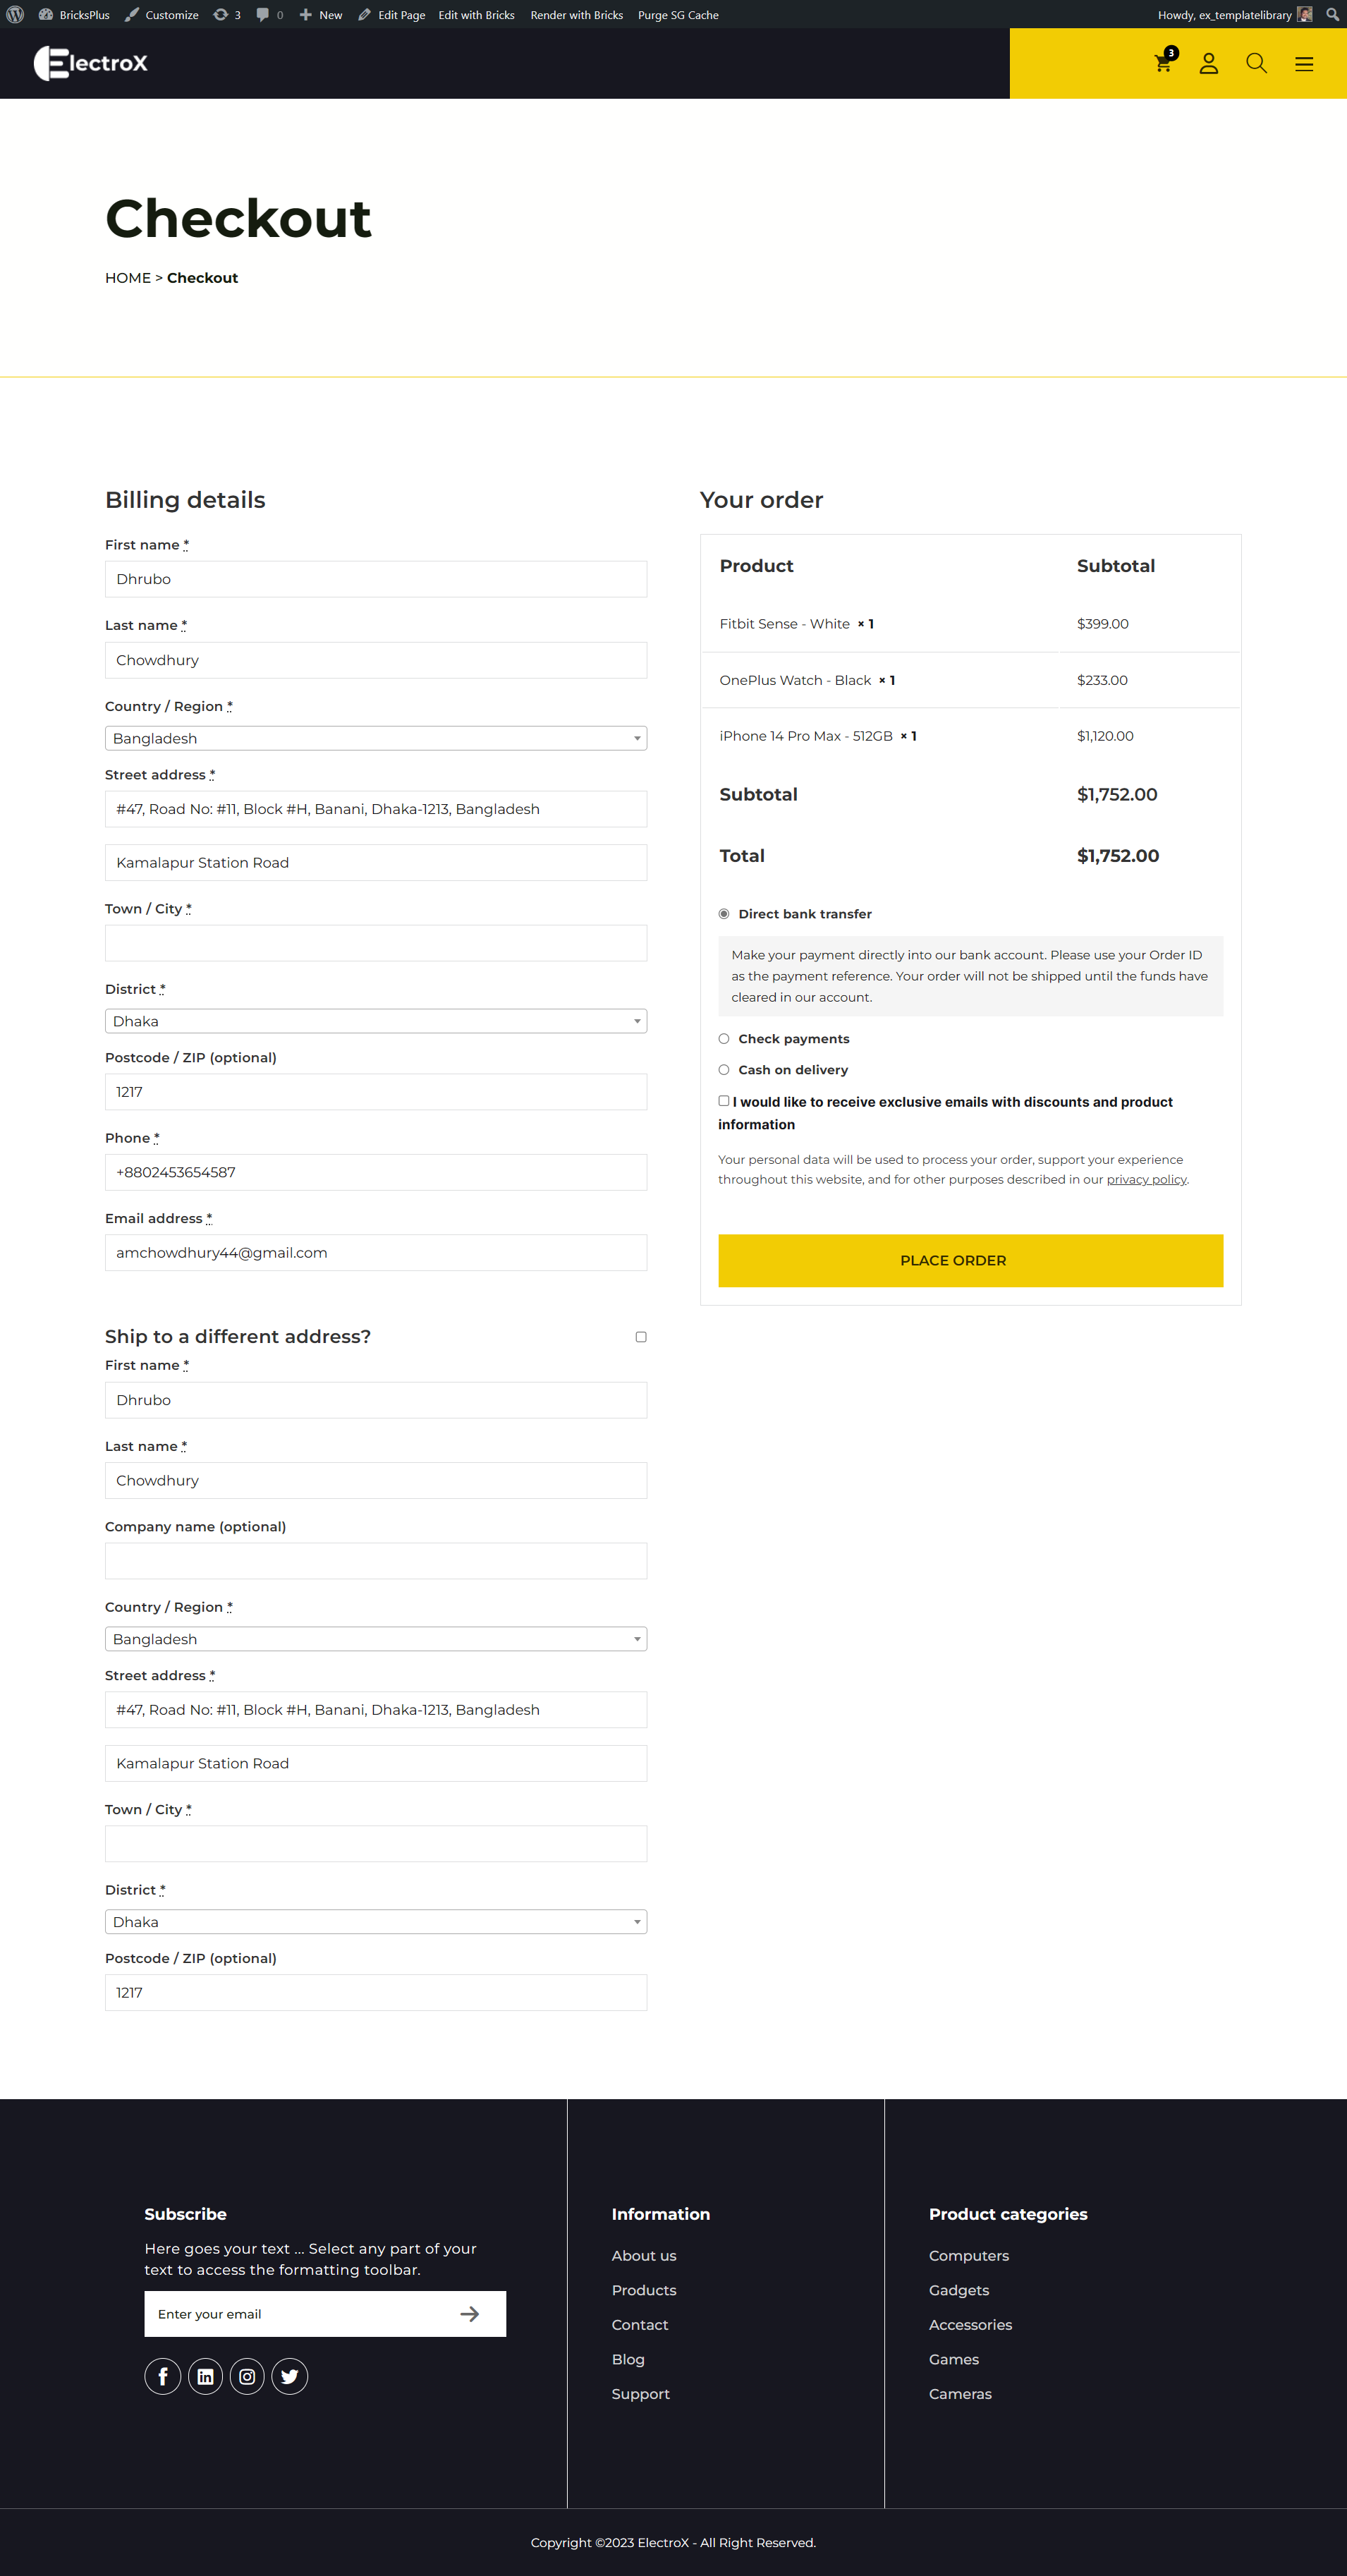Select Check payments radio button
Image resolution: width=1347 pixels, height=2576 pixels.
click(x=724, y=1039)
